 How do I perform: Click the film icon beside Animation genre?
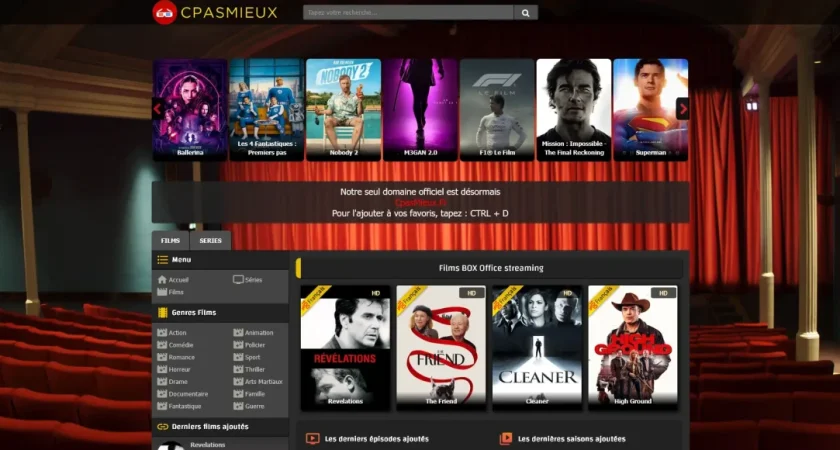238,332
